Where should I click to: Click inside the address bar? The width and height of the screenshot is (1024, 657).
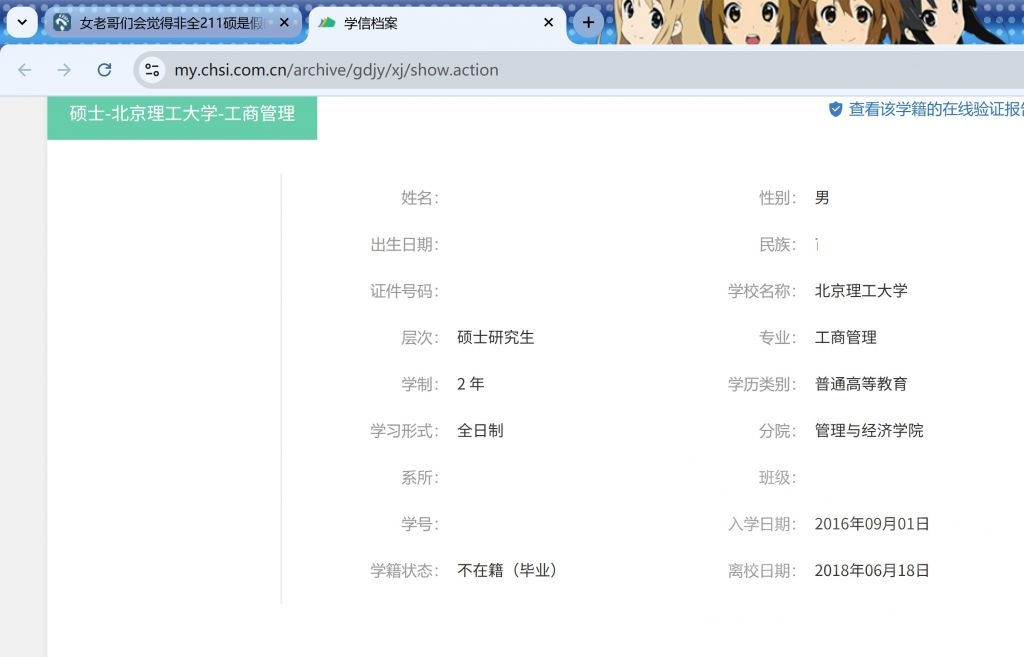coord(400,70)
